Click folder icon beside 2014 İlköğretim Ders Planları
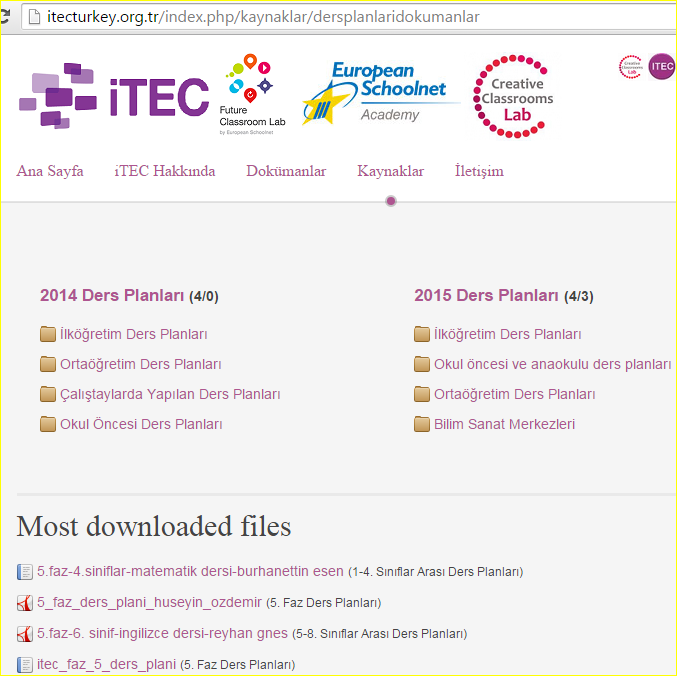Viewport: 677px width, 676px height. pos(48,334)
